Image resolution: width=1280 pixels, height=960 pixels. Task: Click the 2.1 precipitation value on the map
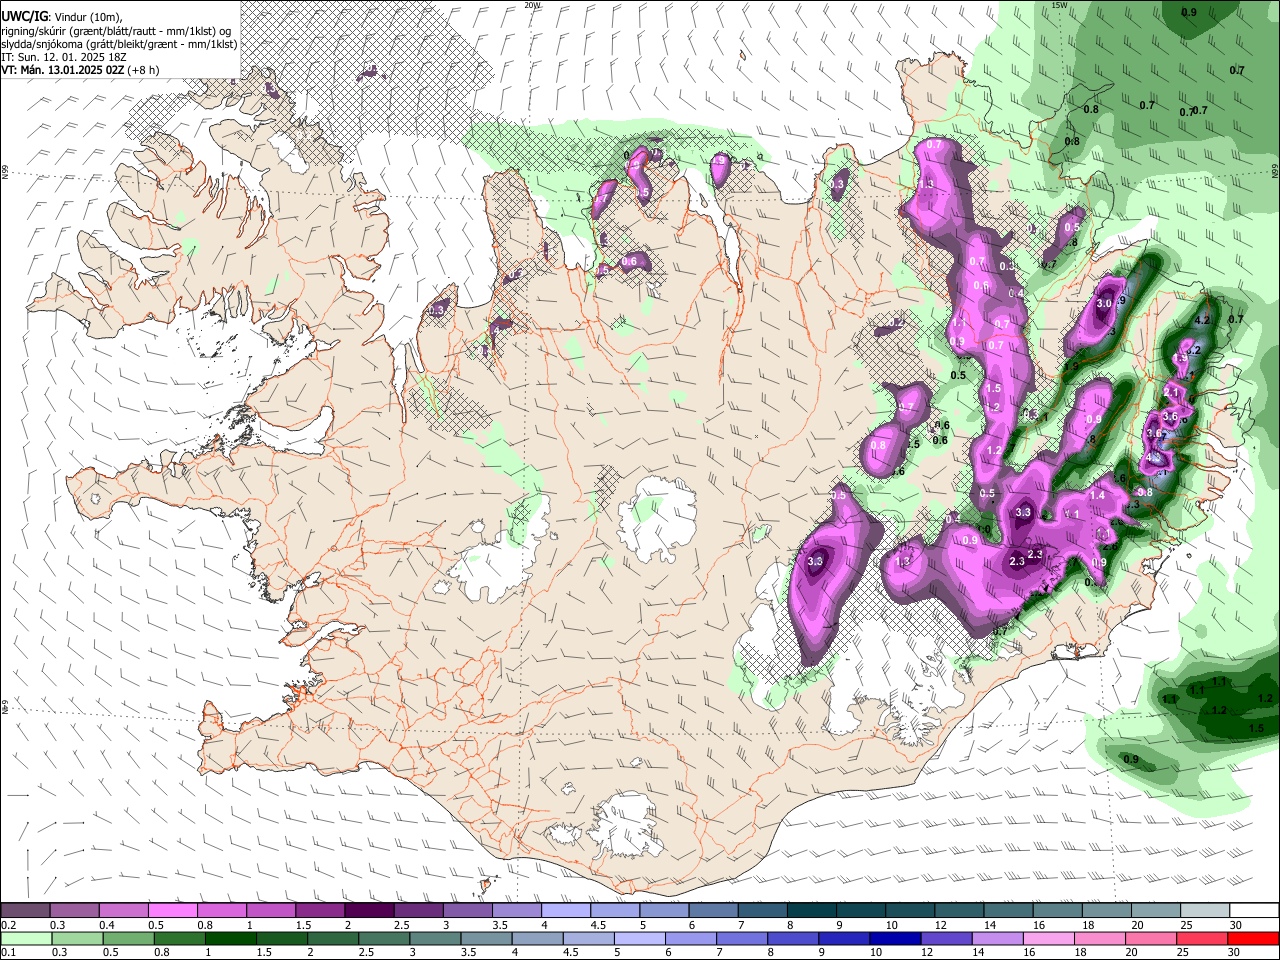tap(1172, 394)
